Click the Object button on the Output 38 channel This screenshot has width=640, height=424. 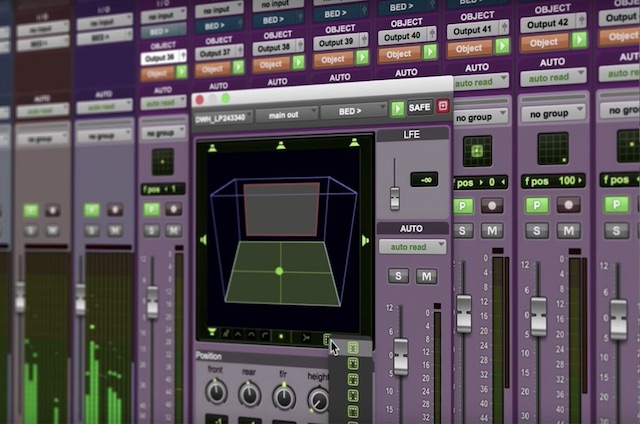[271, 64]
